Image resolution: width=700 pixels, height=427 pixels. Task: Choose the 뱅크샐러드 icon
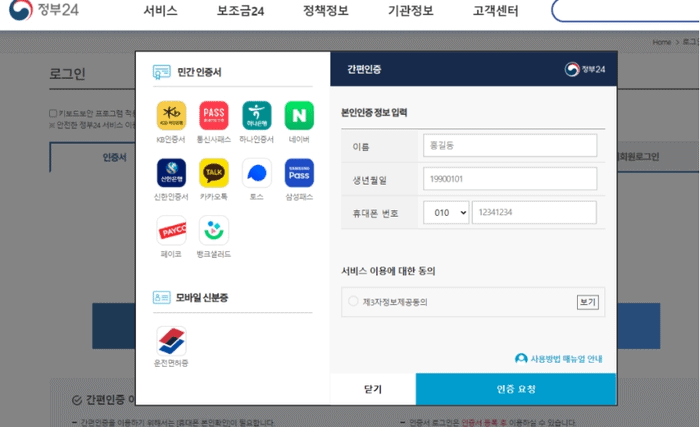(214, 230)
